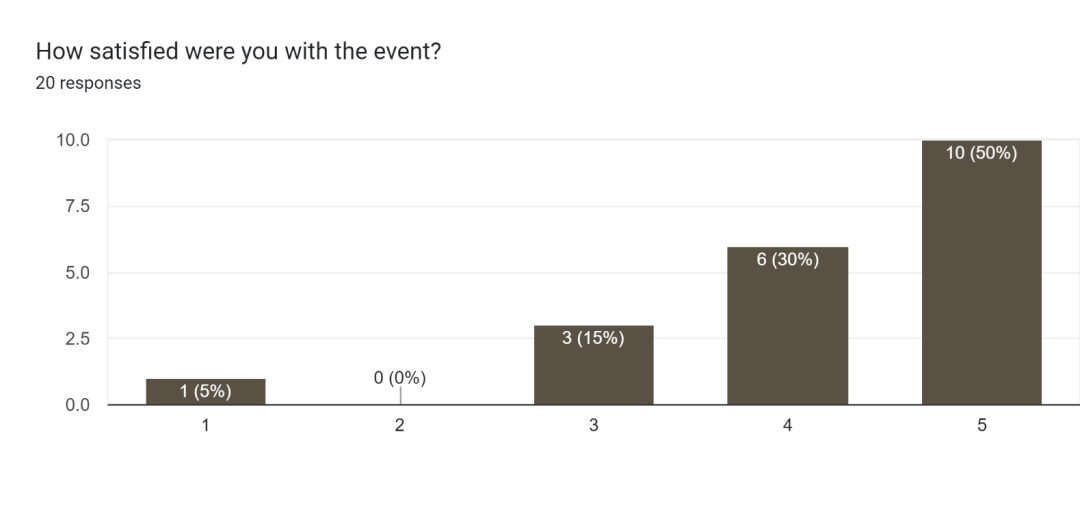The height and width of the screenshot is (515, 1080).
Task: Click the 10.0 y-axis label
Action: tap(72, 140)
